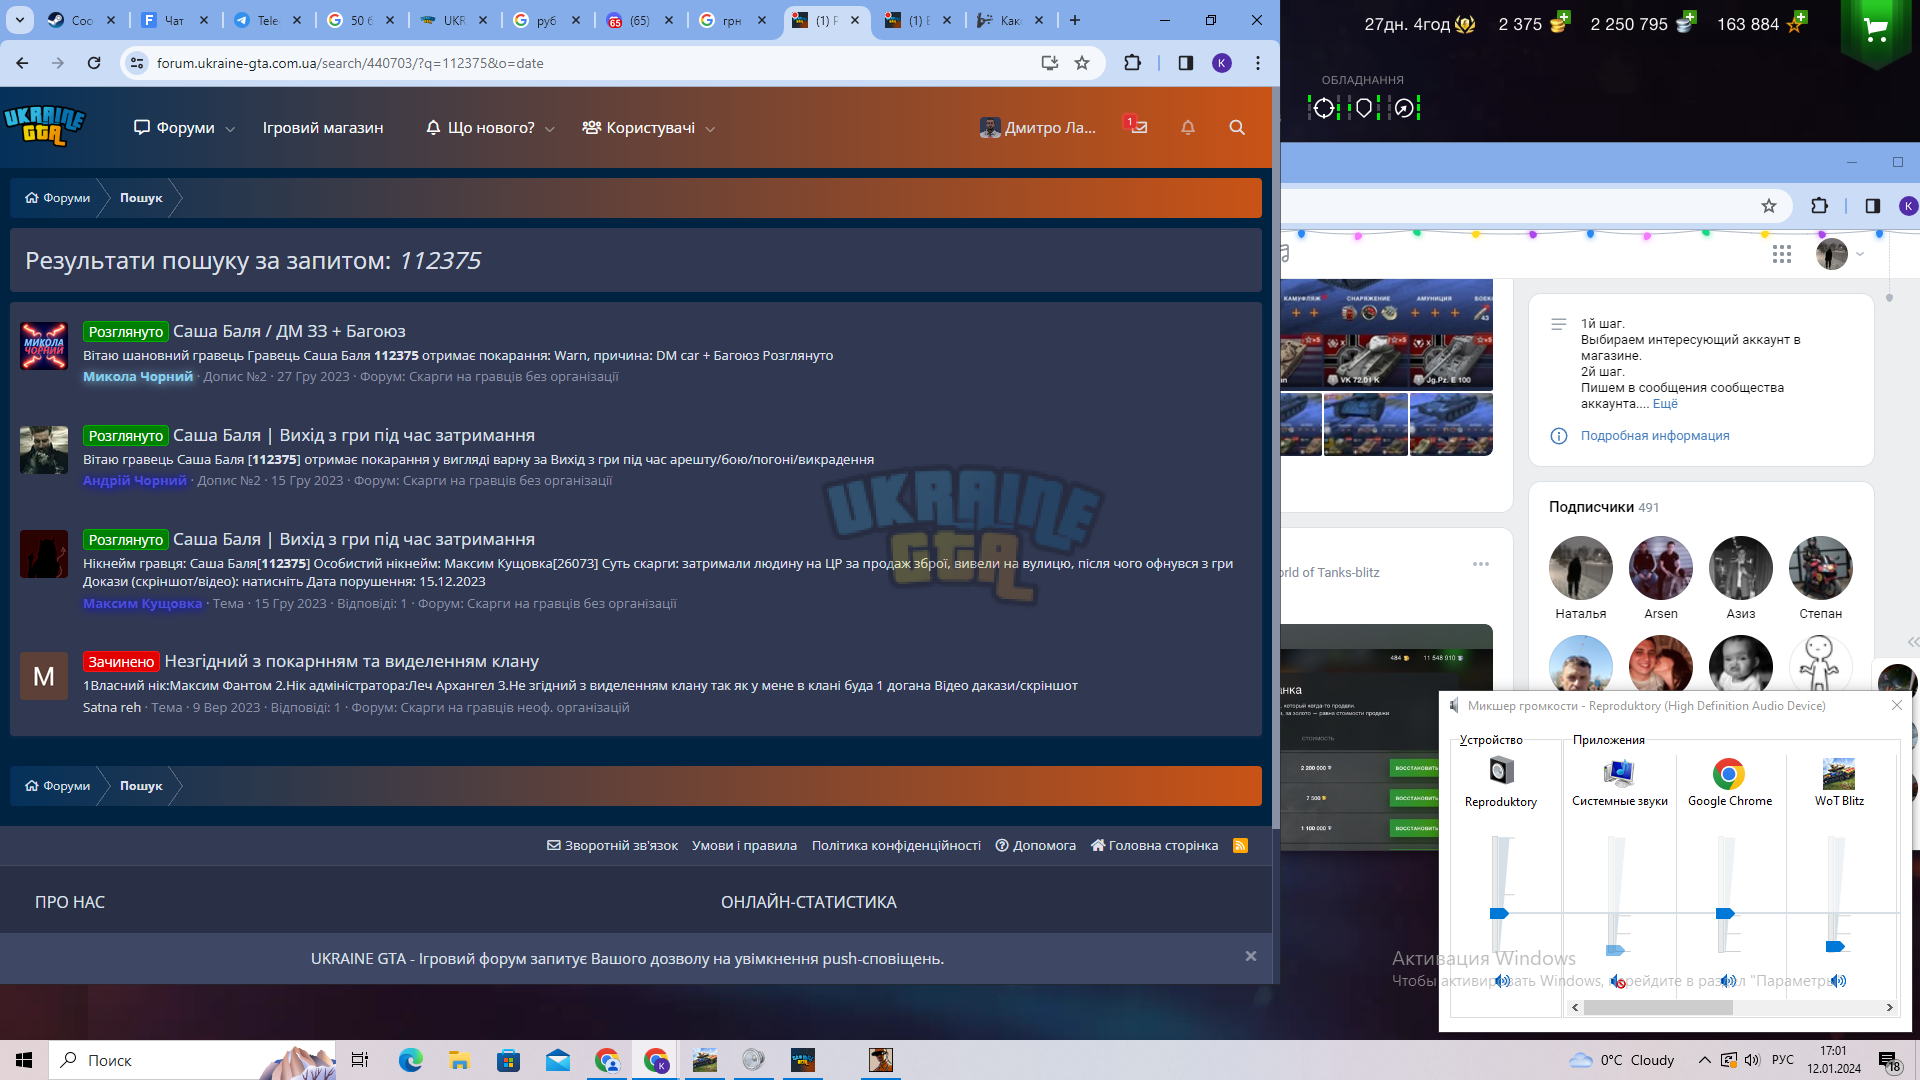The width and height of the screenshot is (1920, 1080).
Task: Mute WoT Blitz in volume mixer
Action: click(x=1838, y=981)
